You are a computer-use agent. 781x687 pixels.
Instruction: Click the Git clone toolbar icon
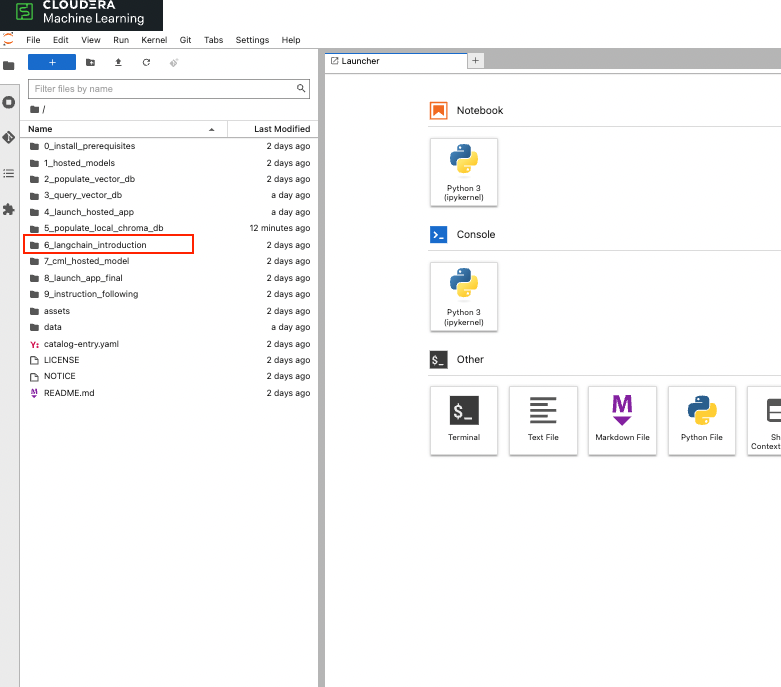(x=174, y=62)
